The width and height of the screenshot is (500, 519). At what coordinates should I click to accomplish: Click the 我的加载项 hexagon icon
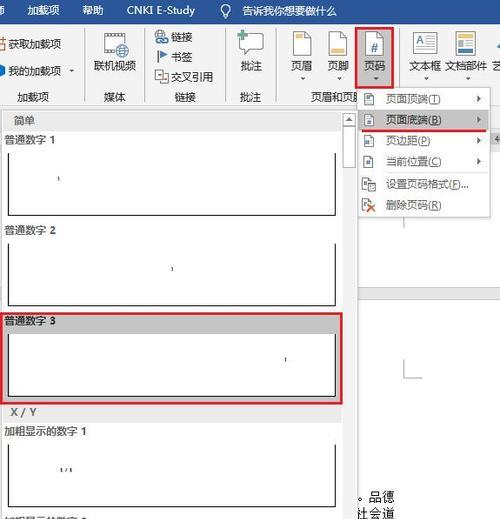tap(3, 71)
